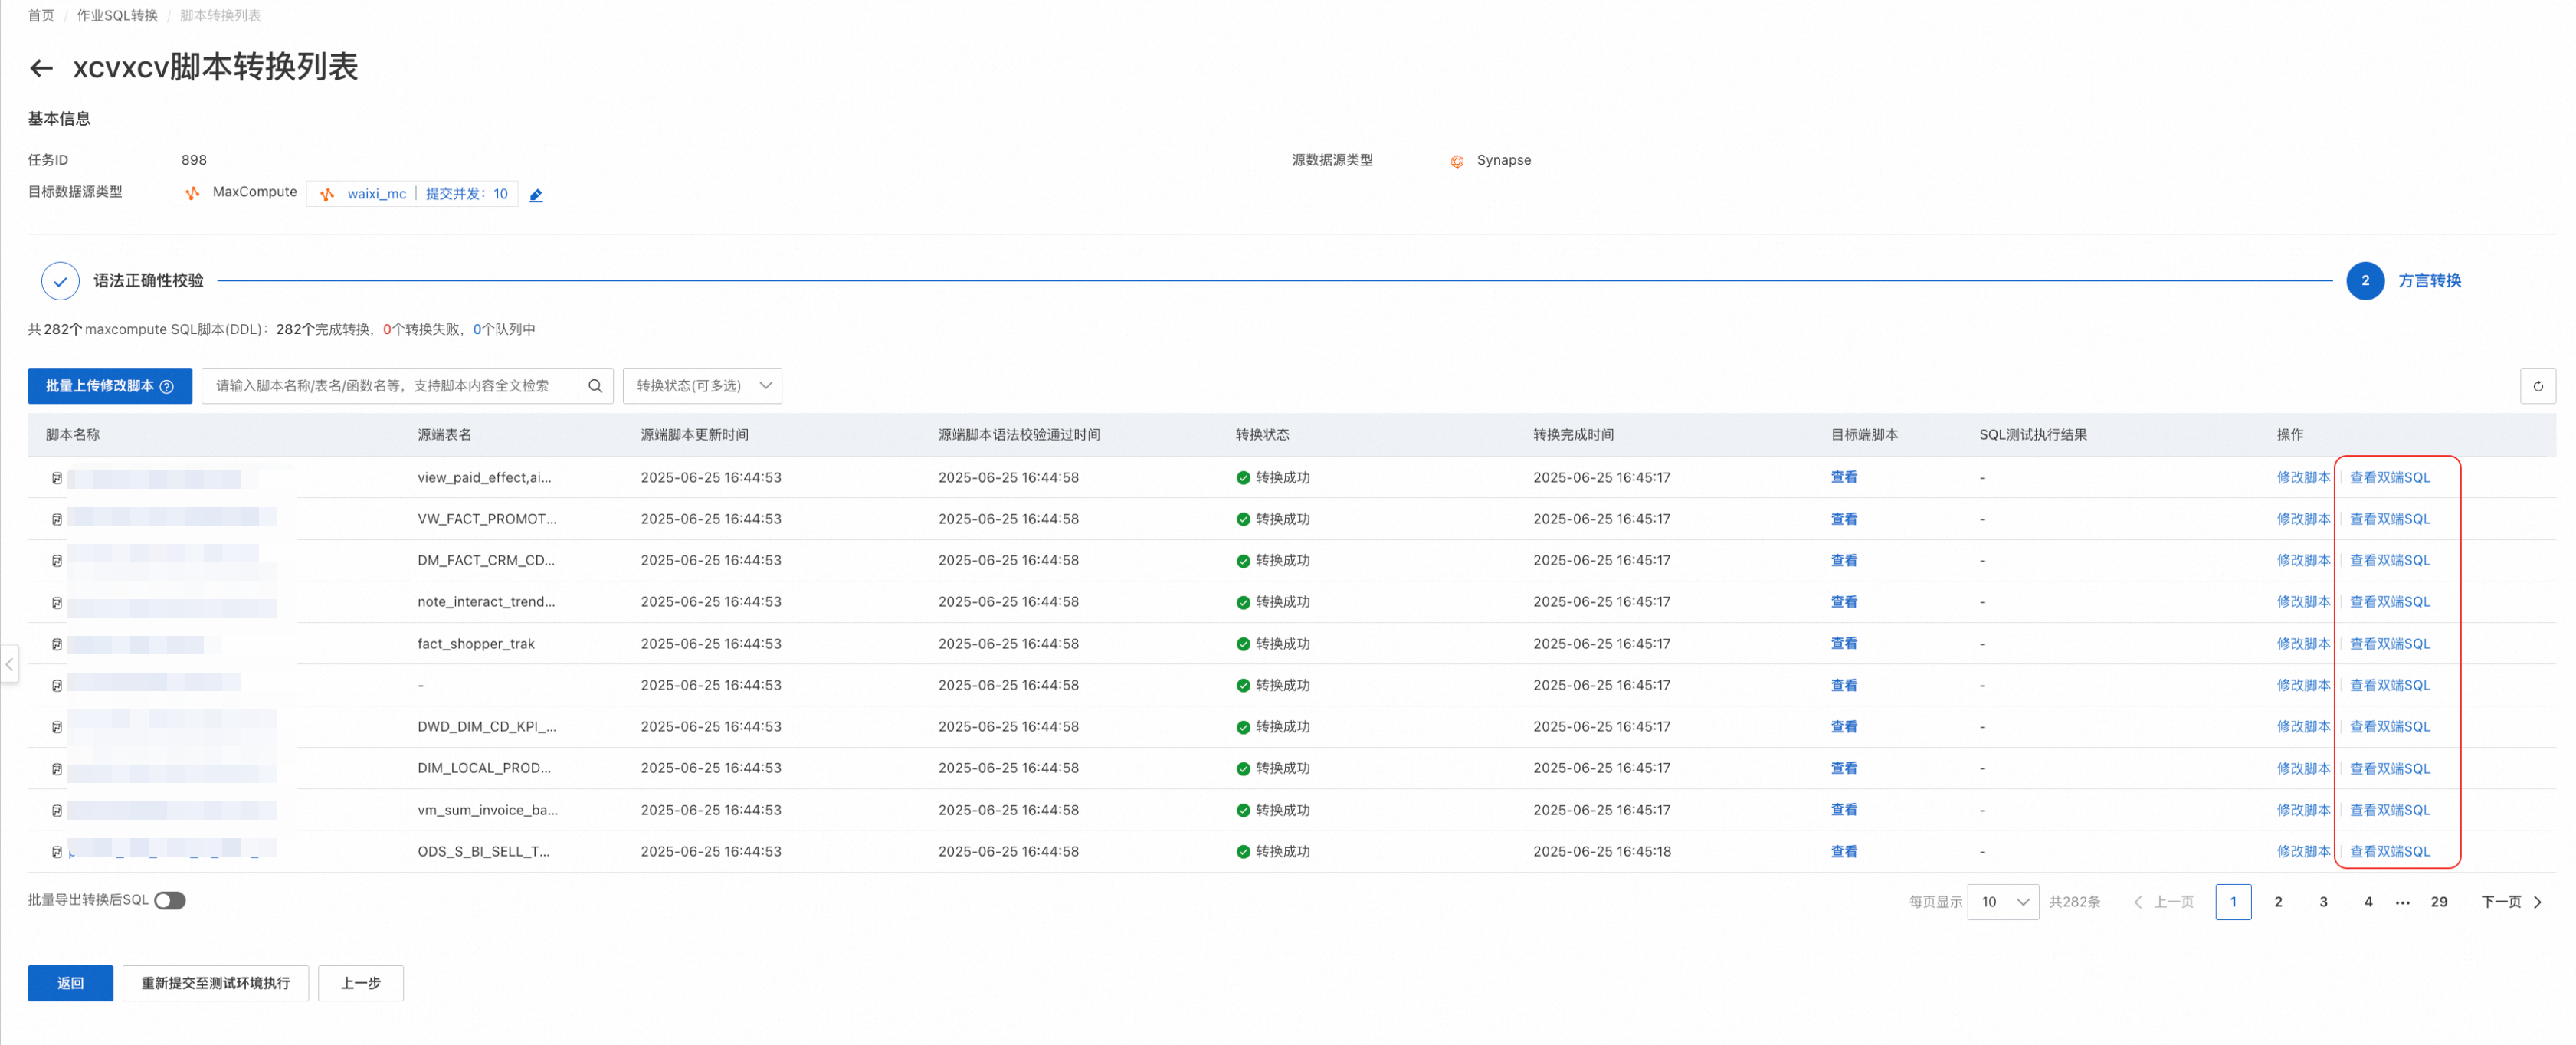Click the 转换完成时间 column header
Image resolution: width=2576 pixels, height=1045 pixels.
tap(1573, 435)
